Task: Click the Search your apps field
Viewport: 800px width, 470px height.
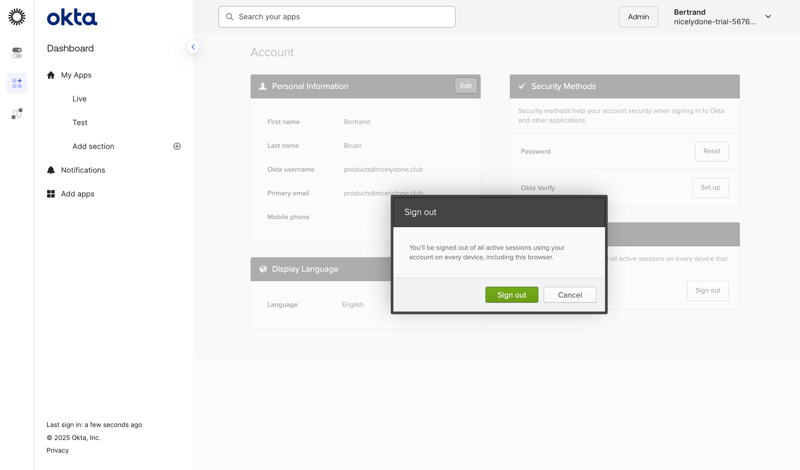Action: [x=337, y=17]
